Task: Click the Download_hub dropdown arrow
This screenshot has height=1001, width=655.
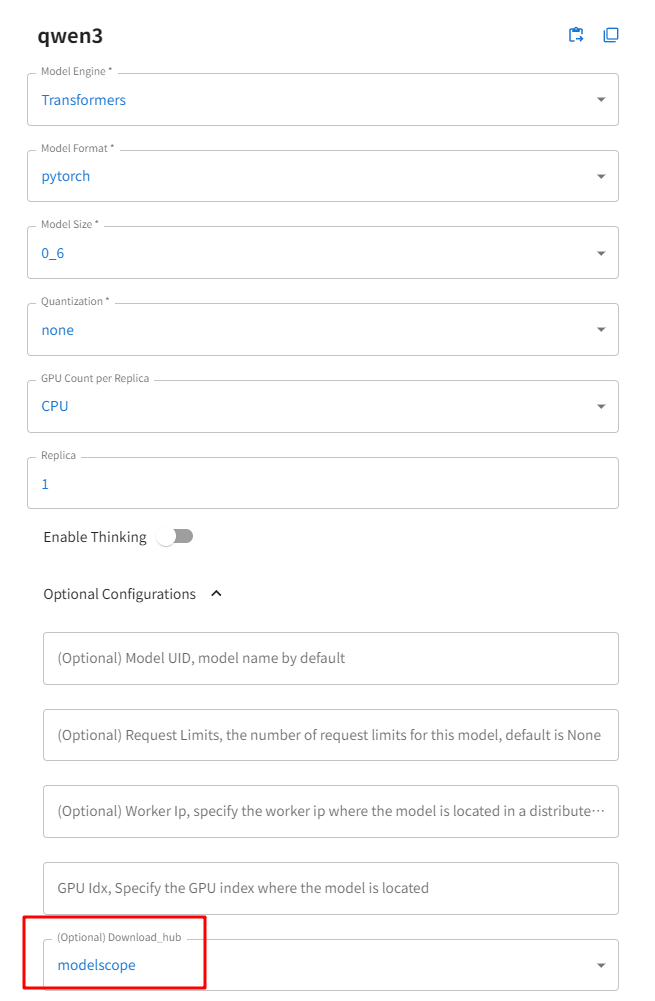Action: pos(600,966)
